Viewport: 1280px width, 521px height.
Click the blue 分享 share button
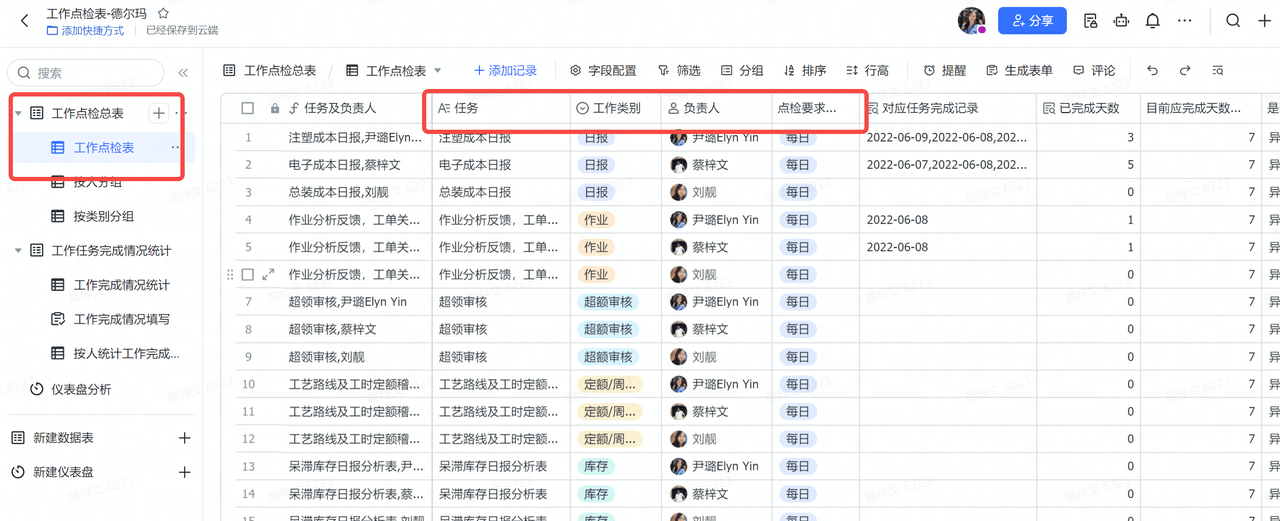pos(1032,21)
